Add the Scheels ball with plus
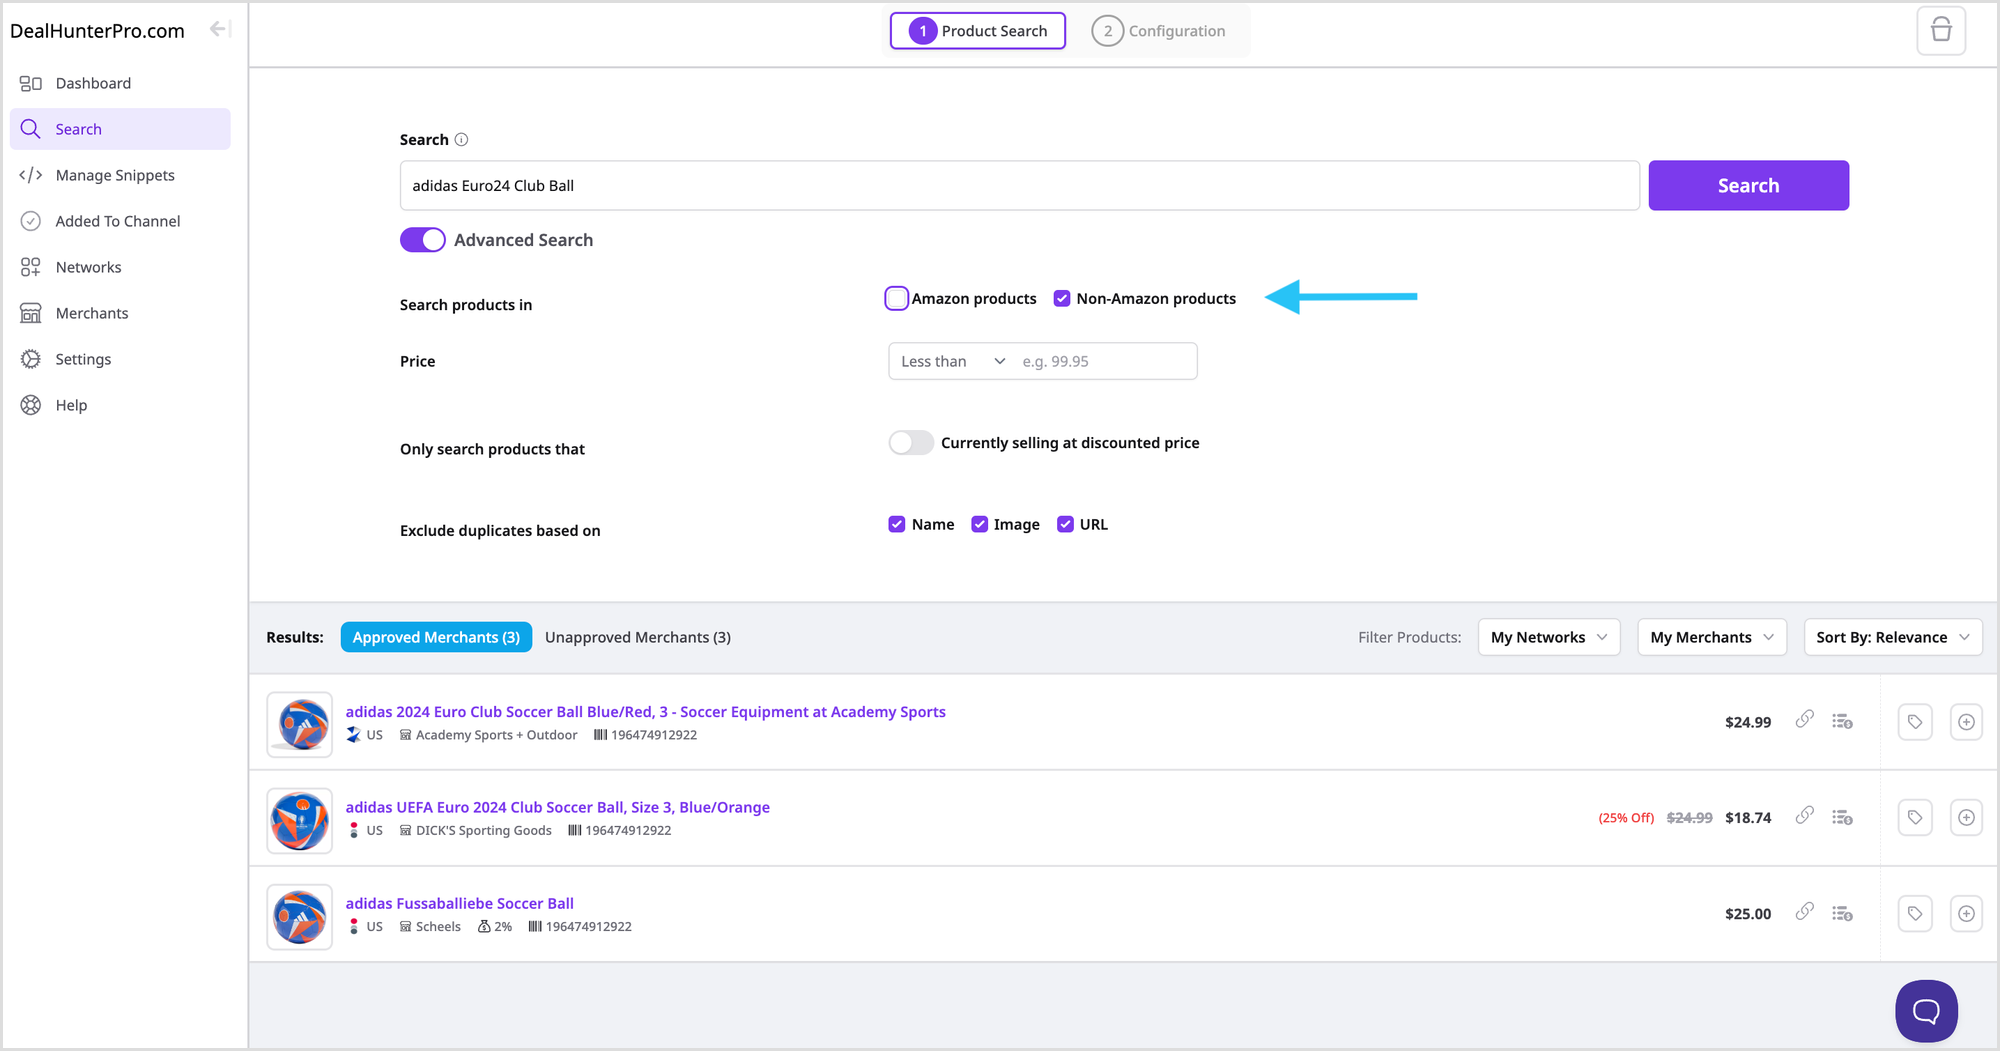 (x=1966, y=914)
